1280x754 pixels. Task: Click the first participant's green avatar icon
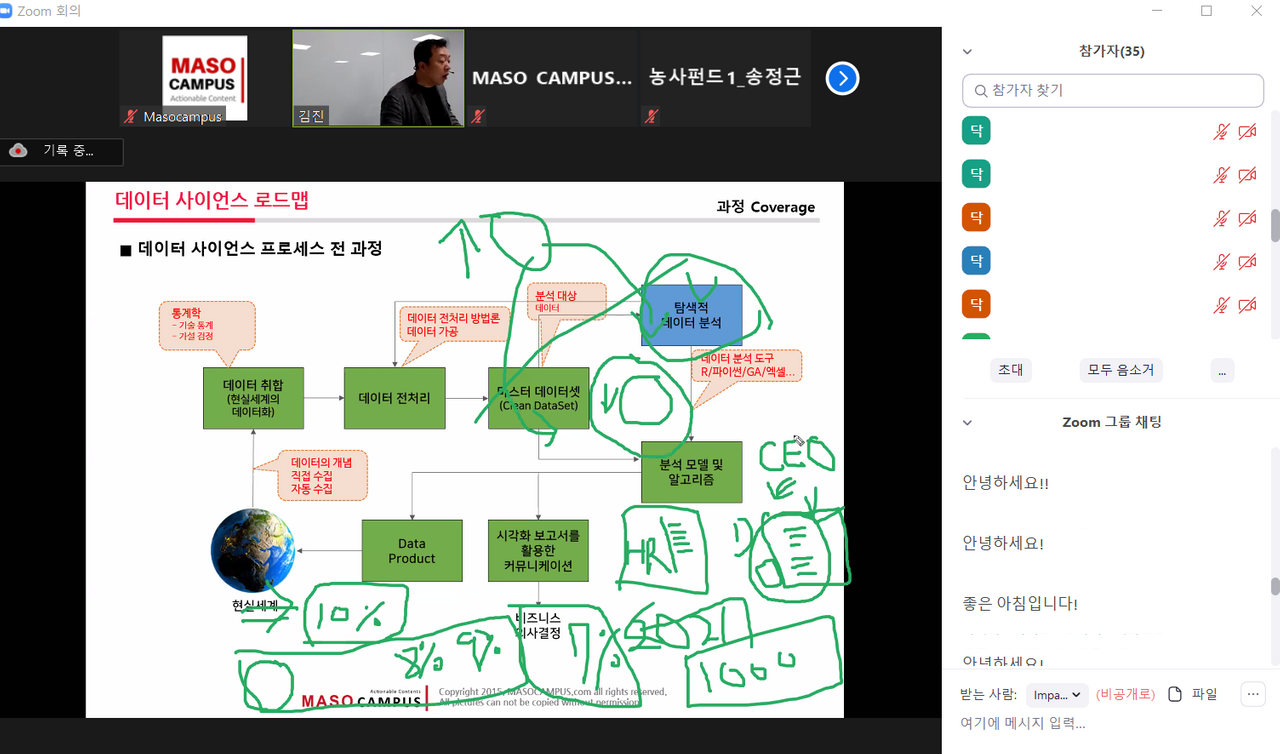(x=976, y=131)
